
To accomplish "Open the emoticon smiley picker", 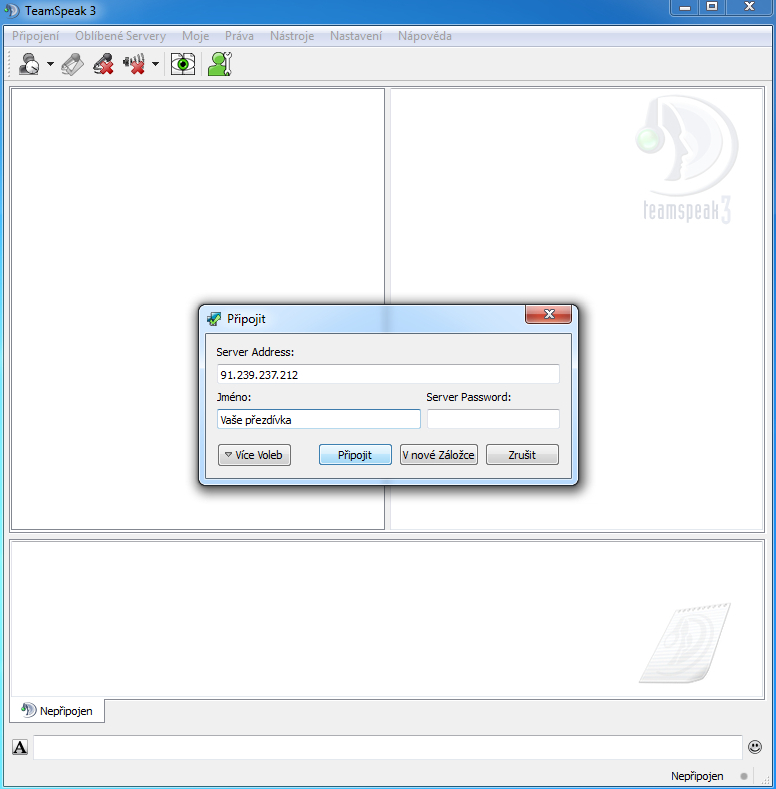I will click(x=755, y=747).
